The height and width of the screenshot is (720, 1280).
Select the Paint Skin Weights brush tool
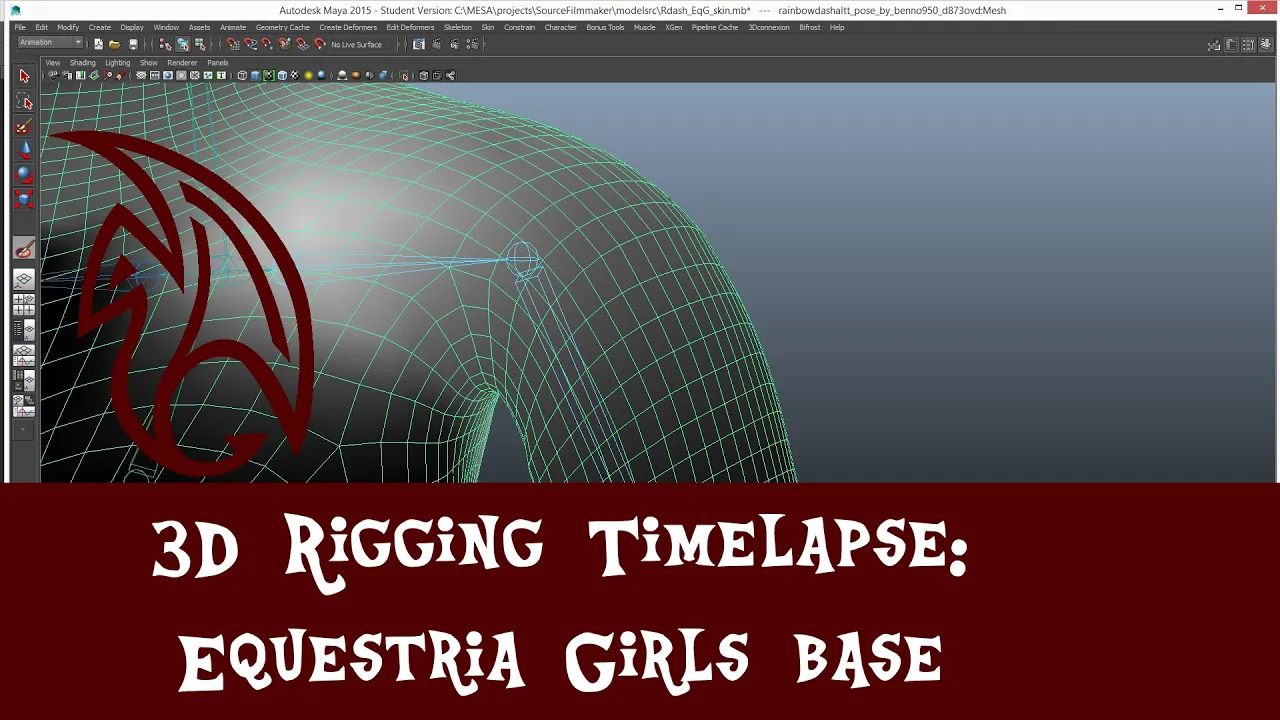click(x=24, y=248)
